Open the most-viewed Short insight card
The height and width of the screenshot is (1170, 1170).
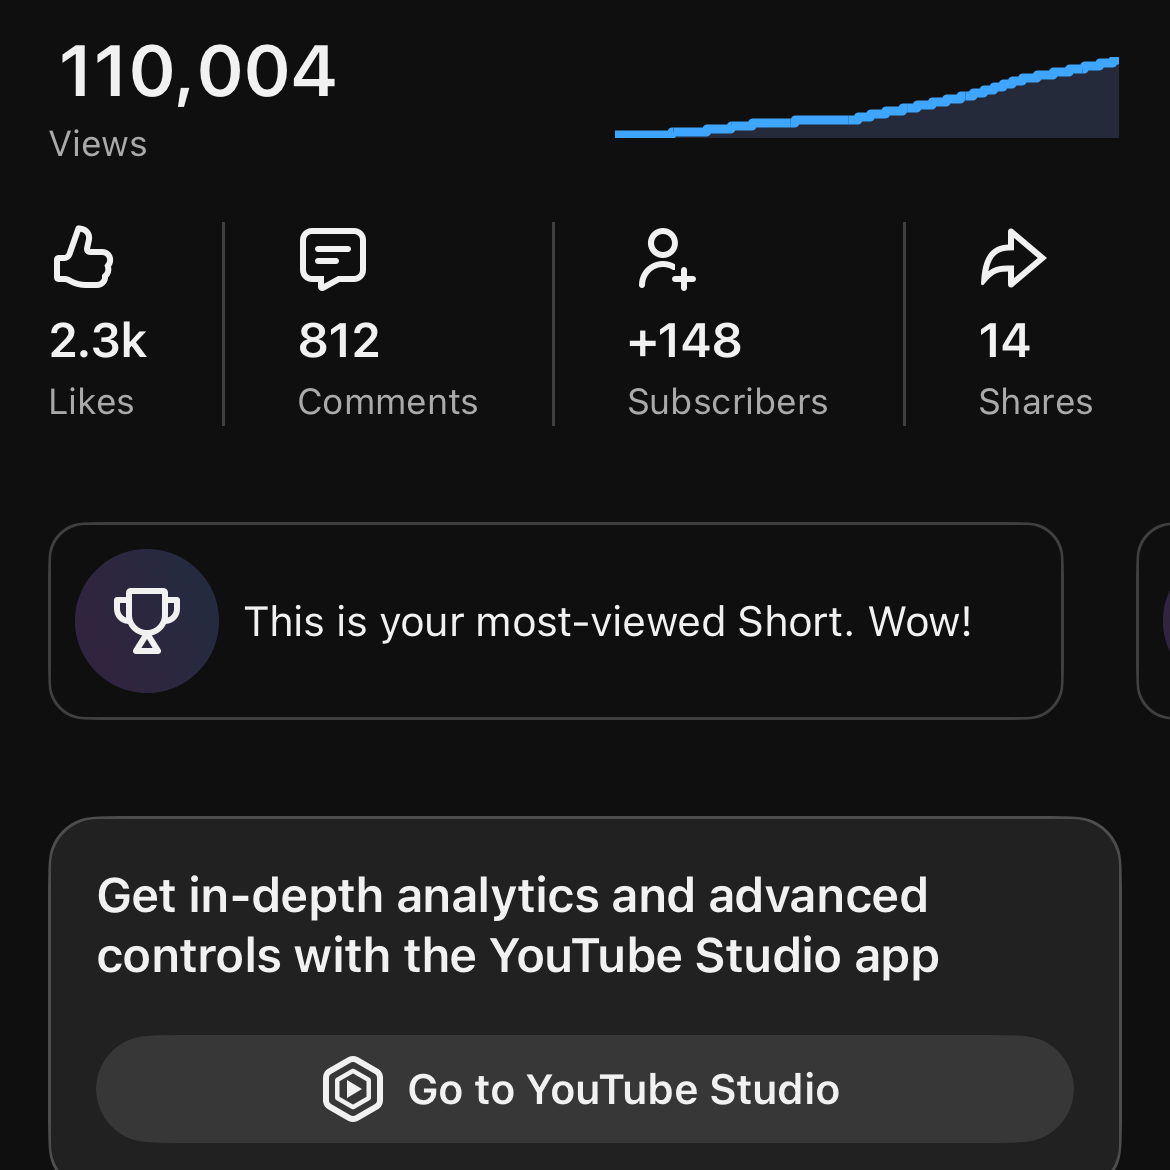(556, 621)
